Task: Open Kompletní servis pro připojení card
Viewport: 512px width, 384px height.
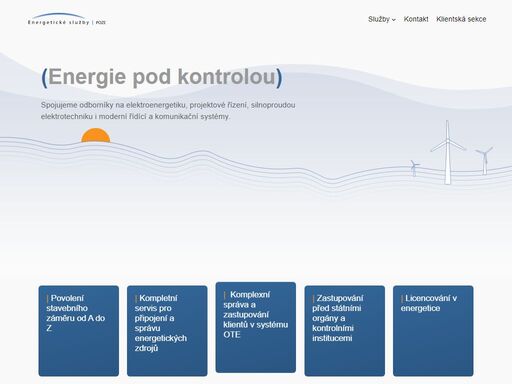Action: pyautogui.click(x=167, y=331)
